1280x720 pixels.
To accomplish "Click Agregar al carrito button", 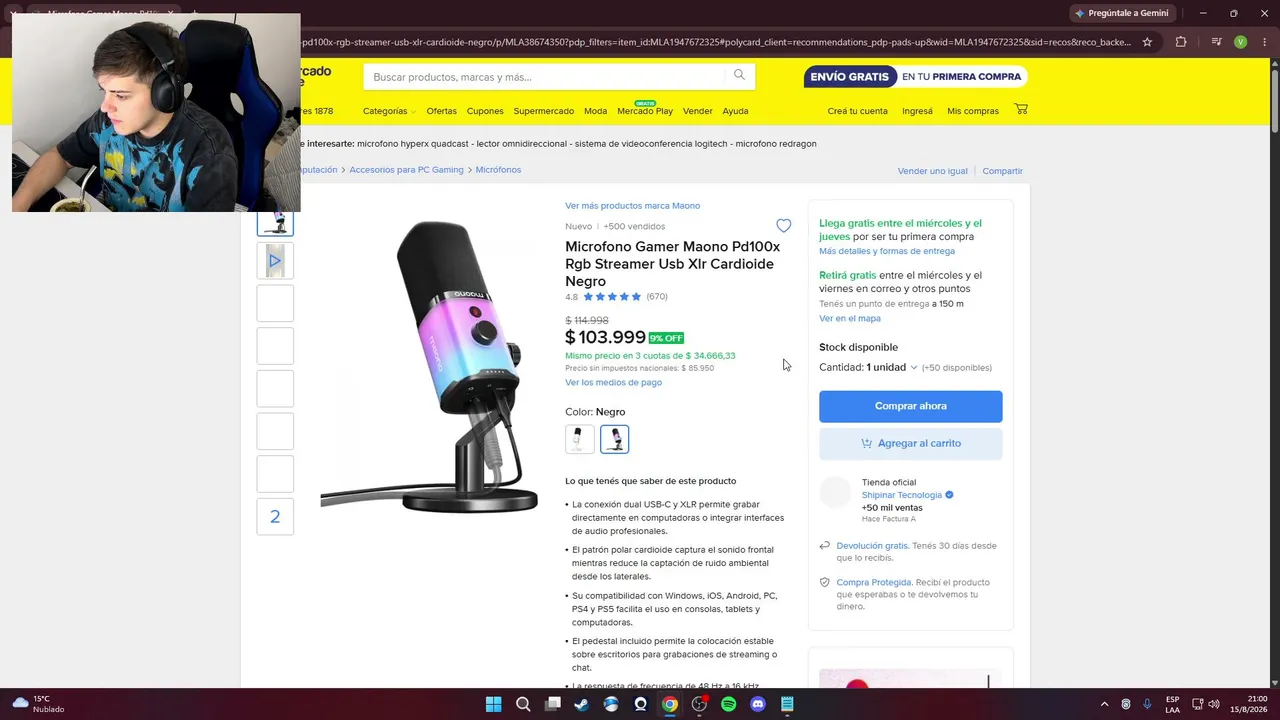I will [x=910, y=443].
